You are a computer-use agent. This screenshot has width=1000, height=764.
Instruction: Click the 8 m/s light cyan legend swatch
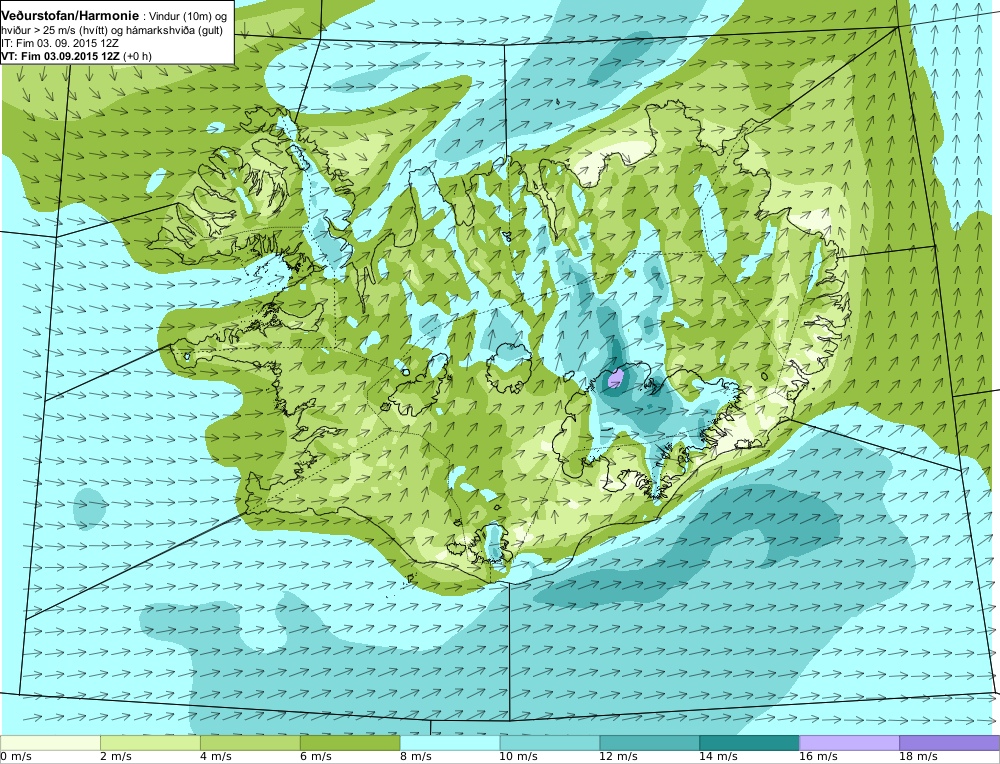450,743
